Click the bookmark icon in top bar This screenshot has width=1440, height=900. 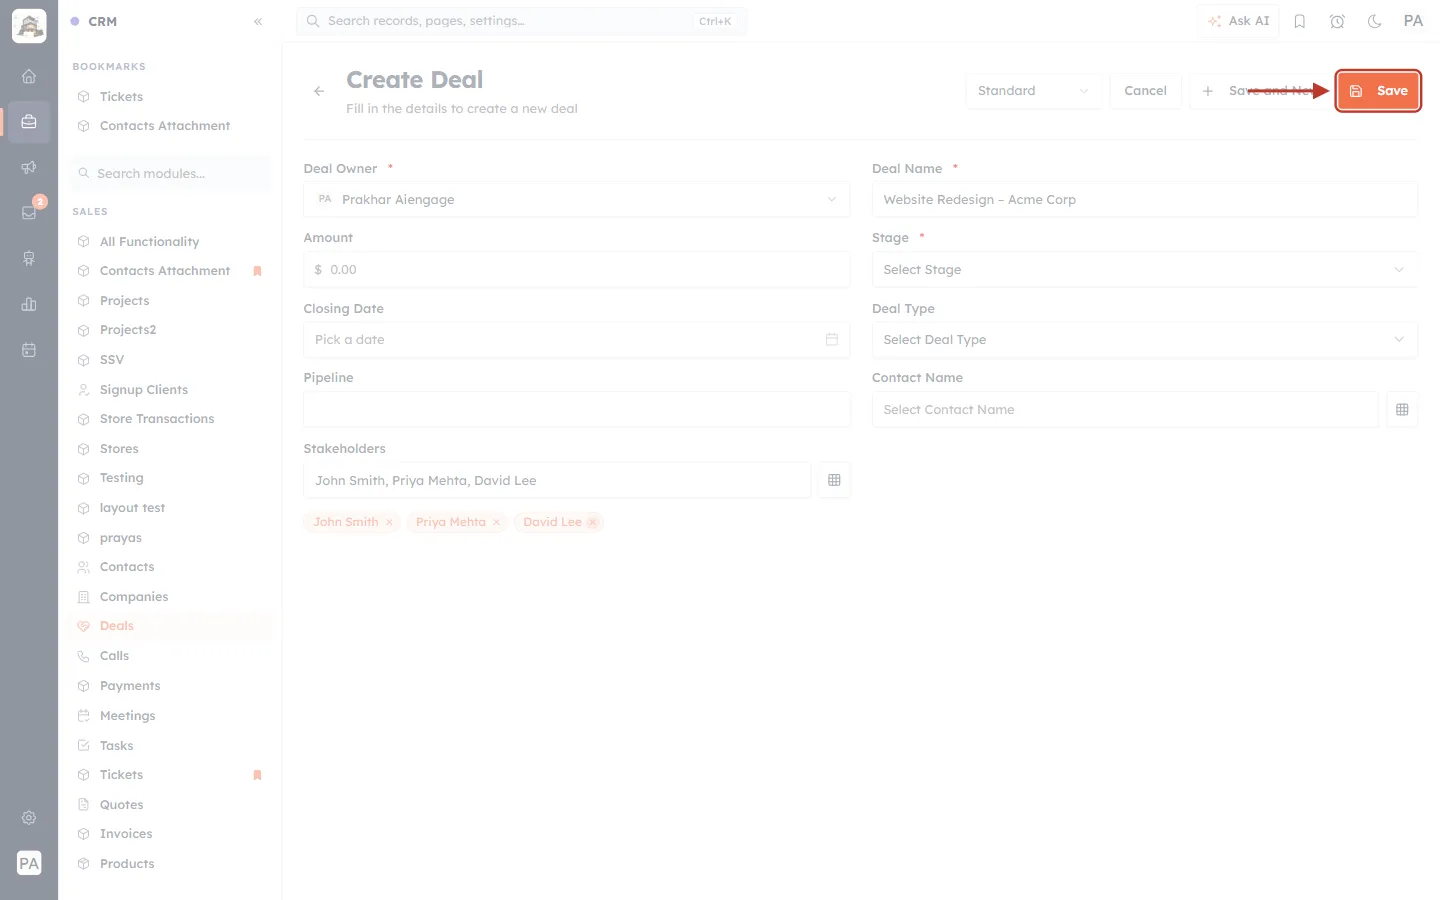pyautogui.click(x=1300, y=21)
